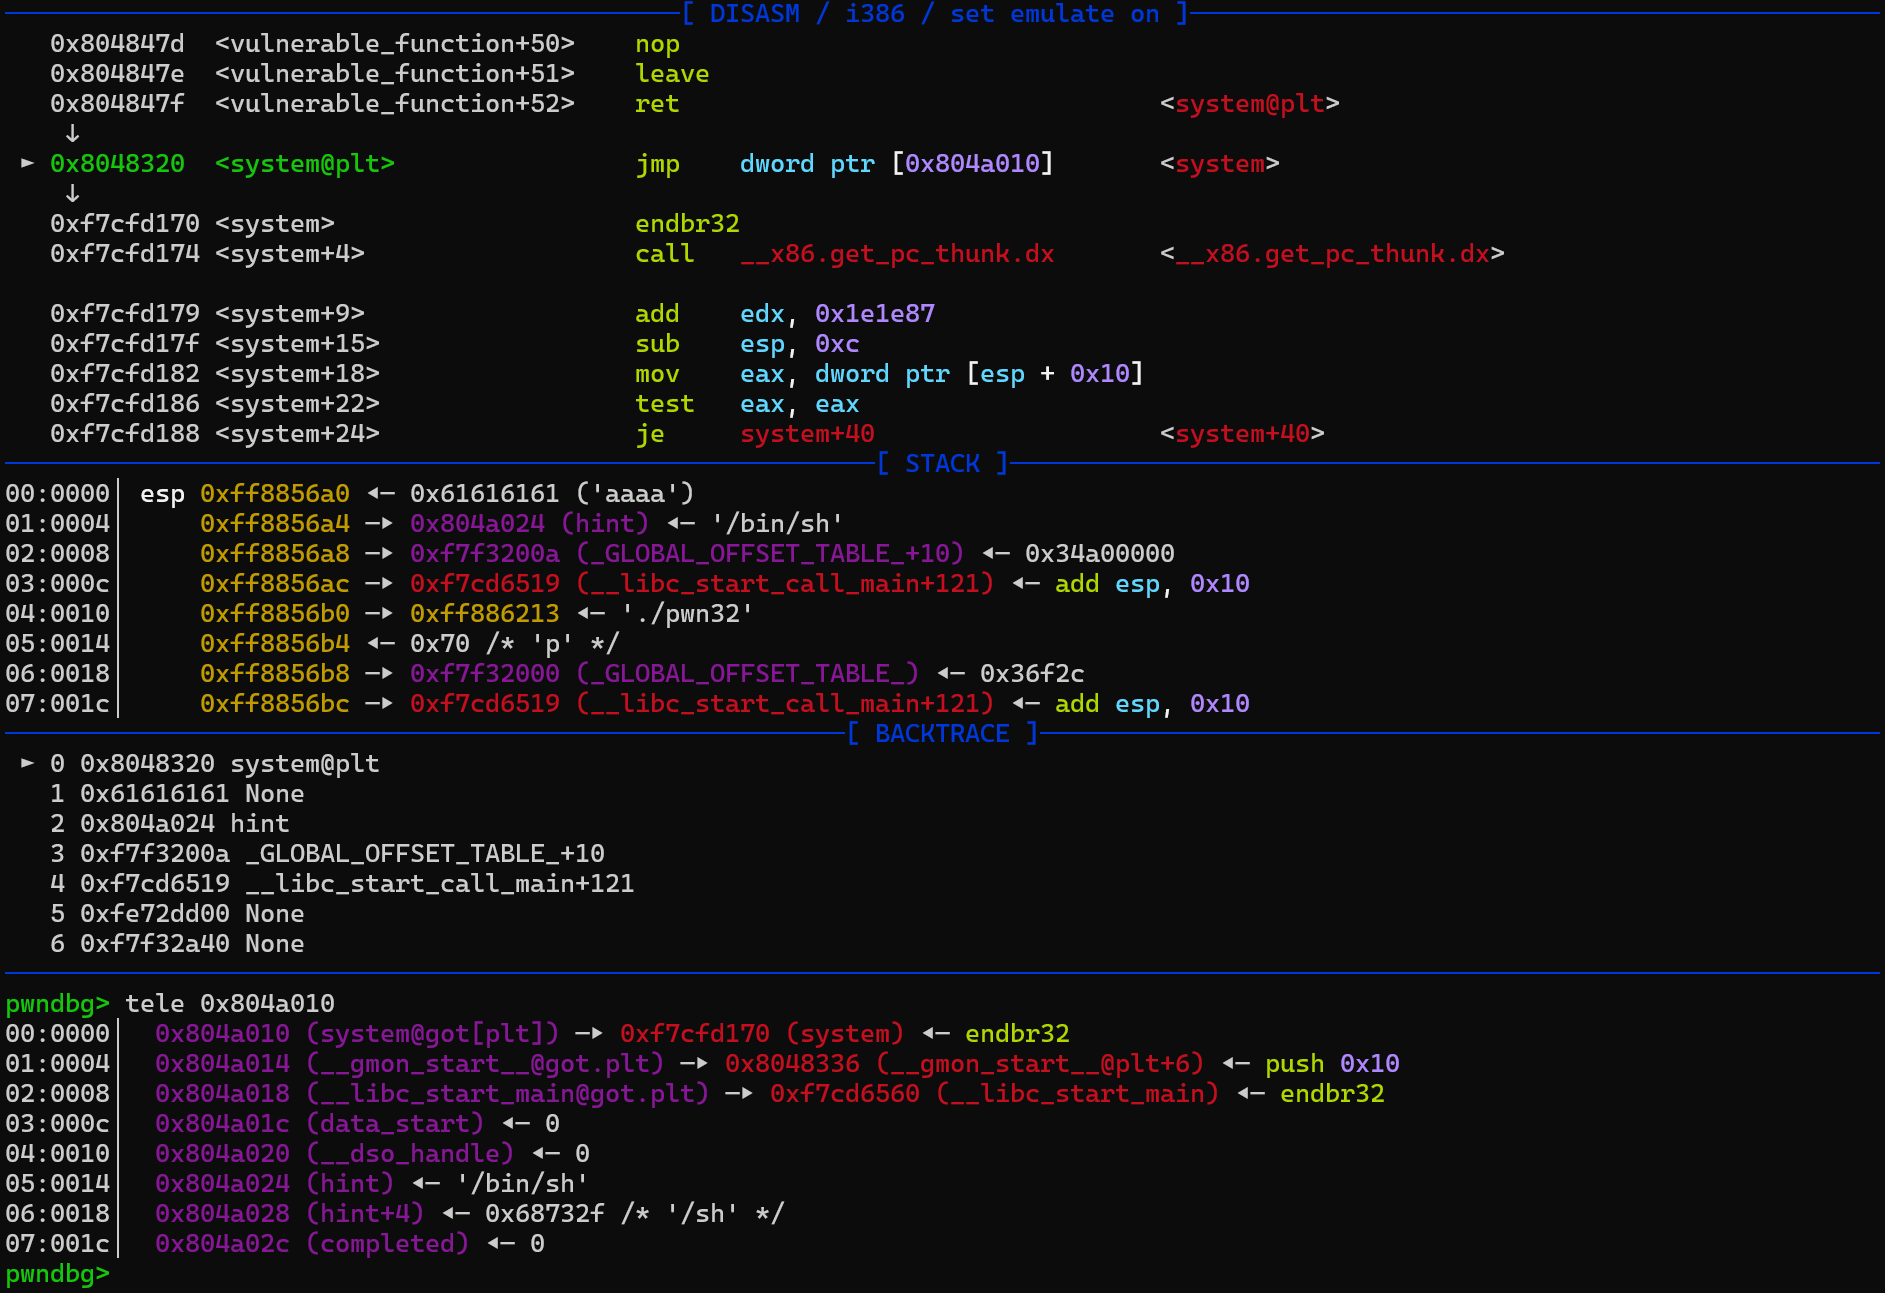The image size is (1885, 1293).
Task: Click the push 0x10 instruction in telescope output
Action: point(1332,1064)
